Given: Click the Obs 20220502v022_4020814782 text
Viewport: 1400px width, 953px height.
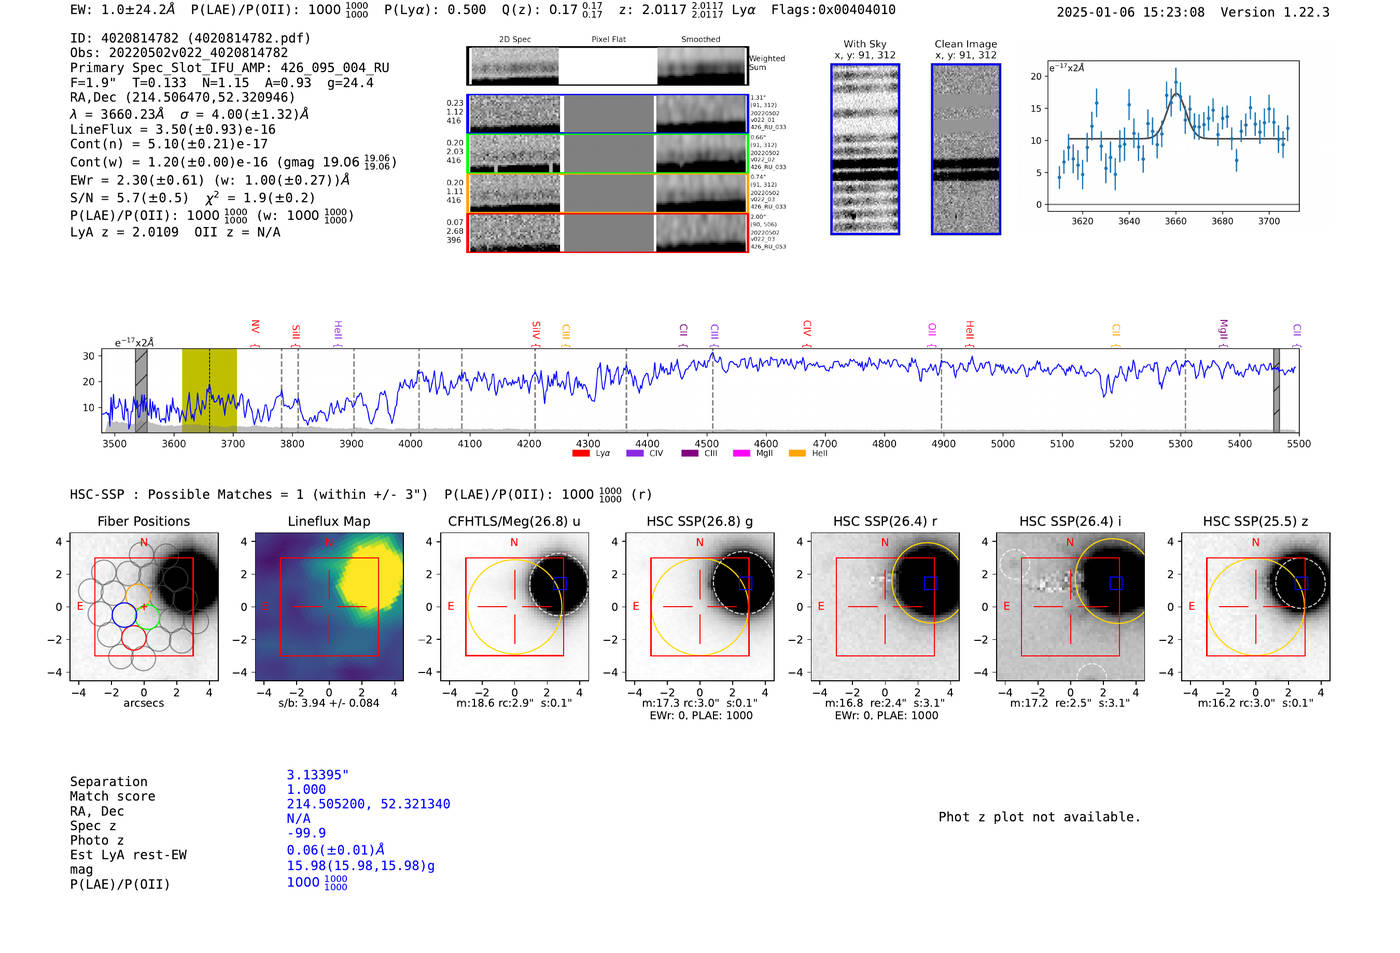Looking at the screenshot, I should [179, 53].
